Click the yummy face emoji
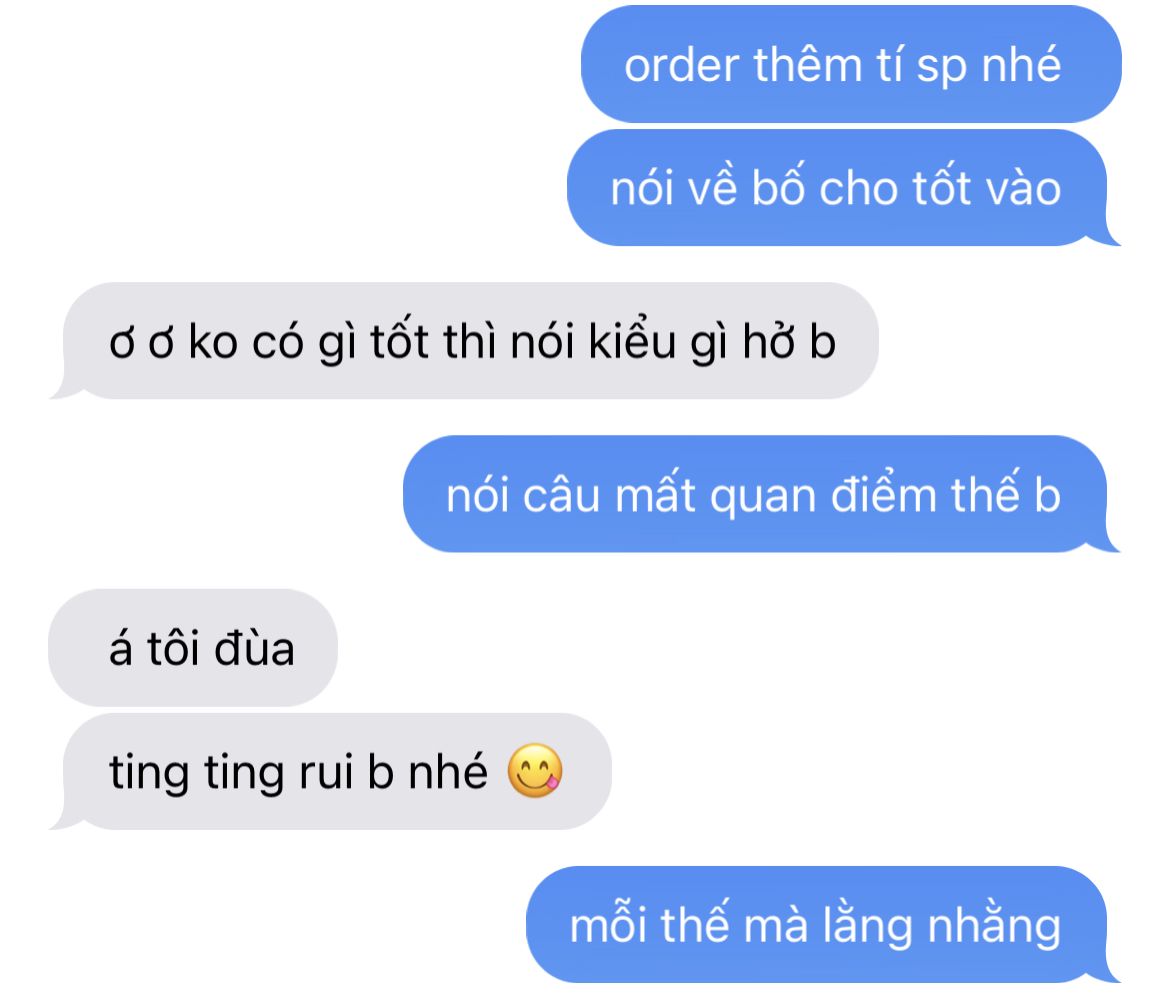Image resolution: width=1170 pixels, height=999 pixels. coord(534,771)
